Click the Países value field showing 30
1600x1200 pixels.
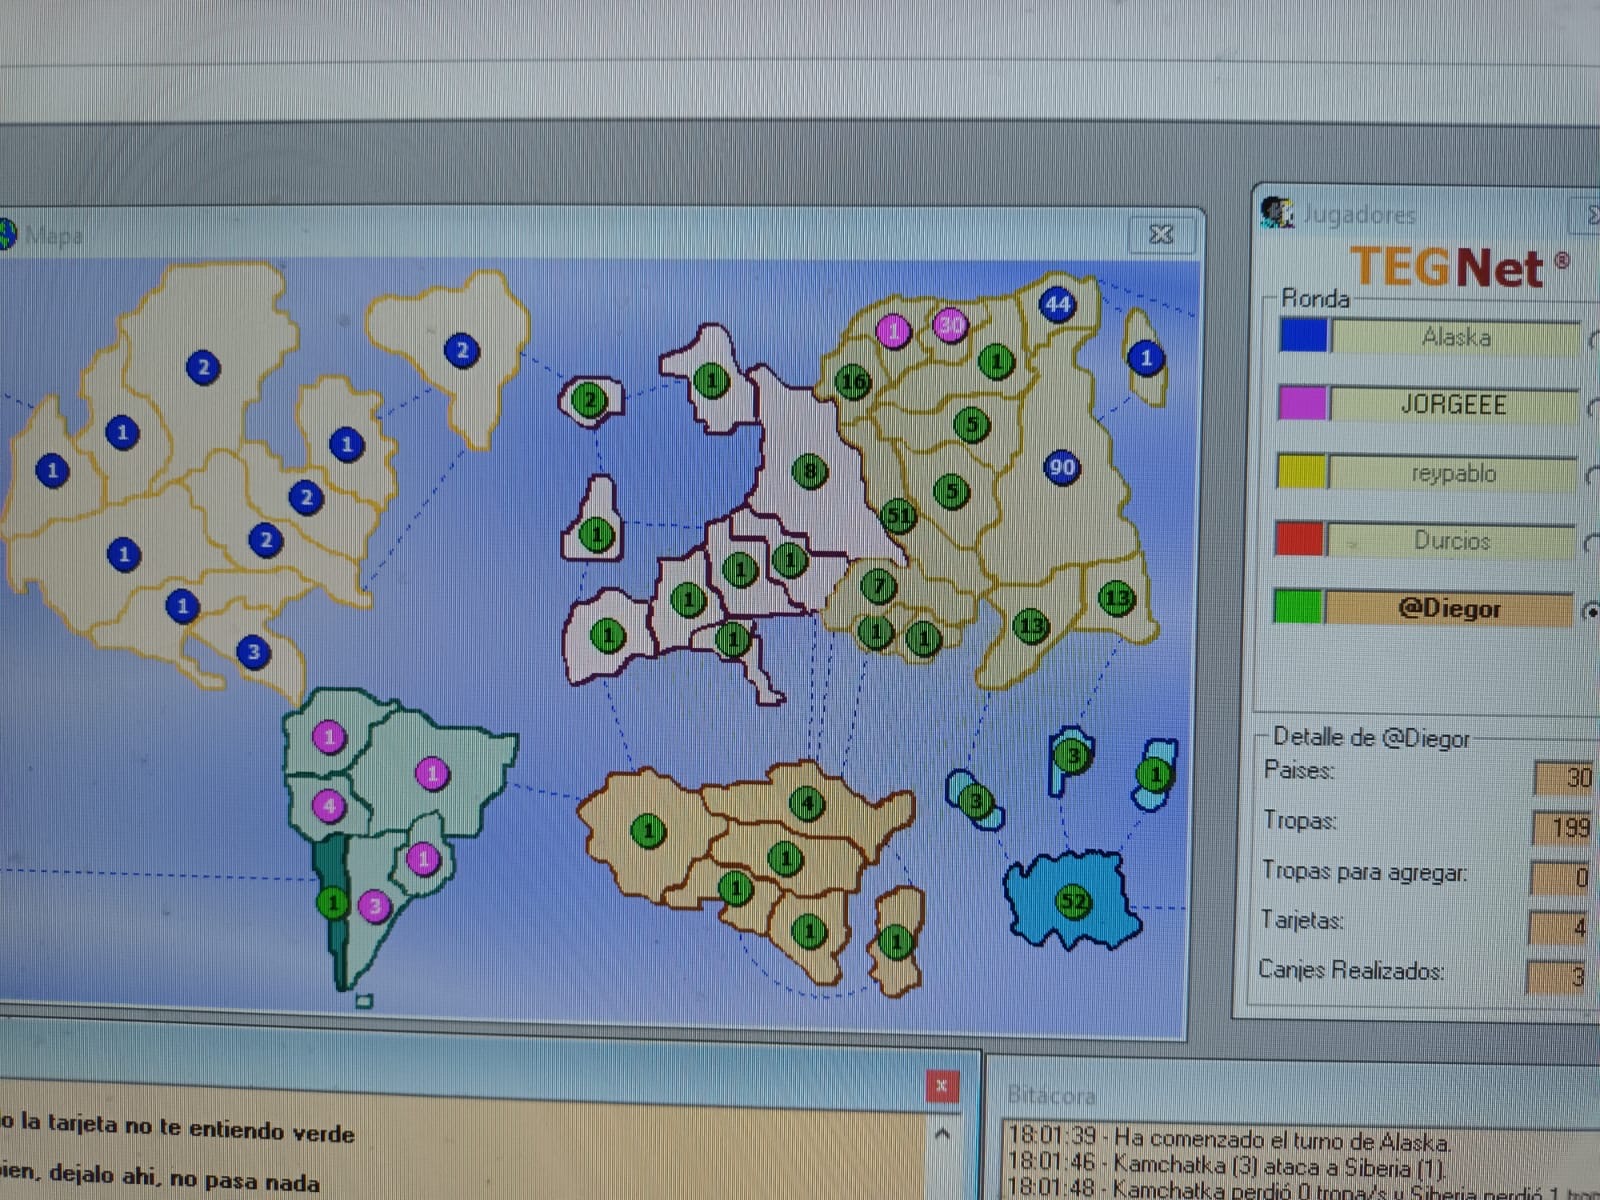pyautogui.click(x=1565, y=777)
